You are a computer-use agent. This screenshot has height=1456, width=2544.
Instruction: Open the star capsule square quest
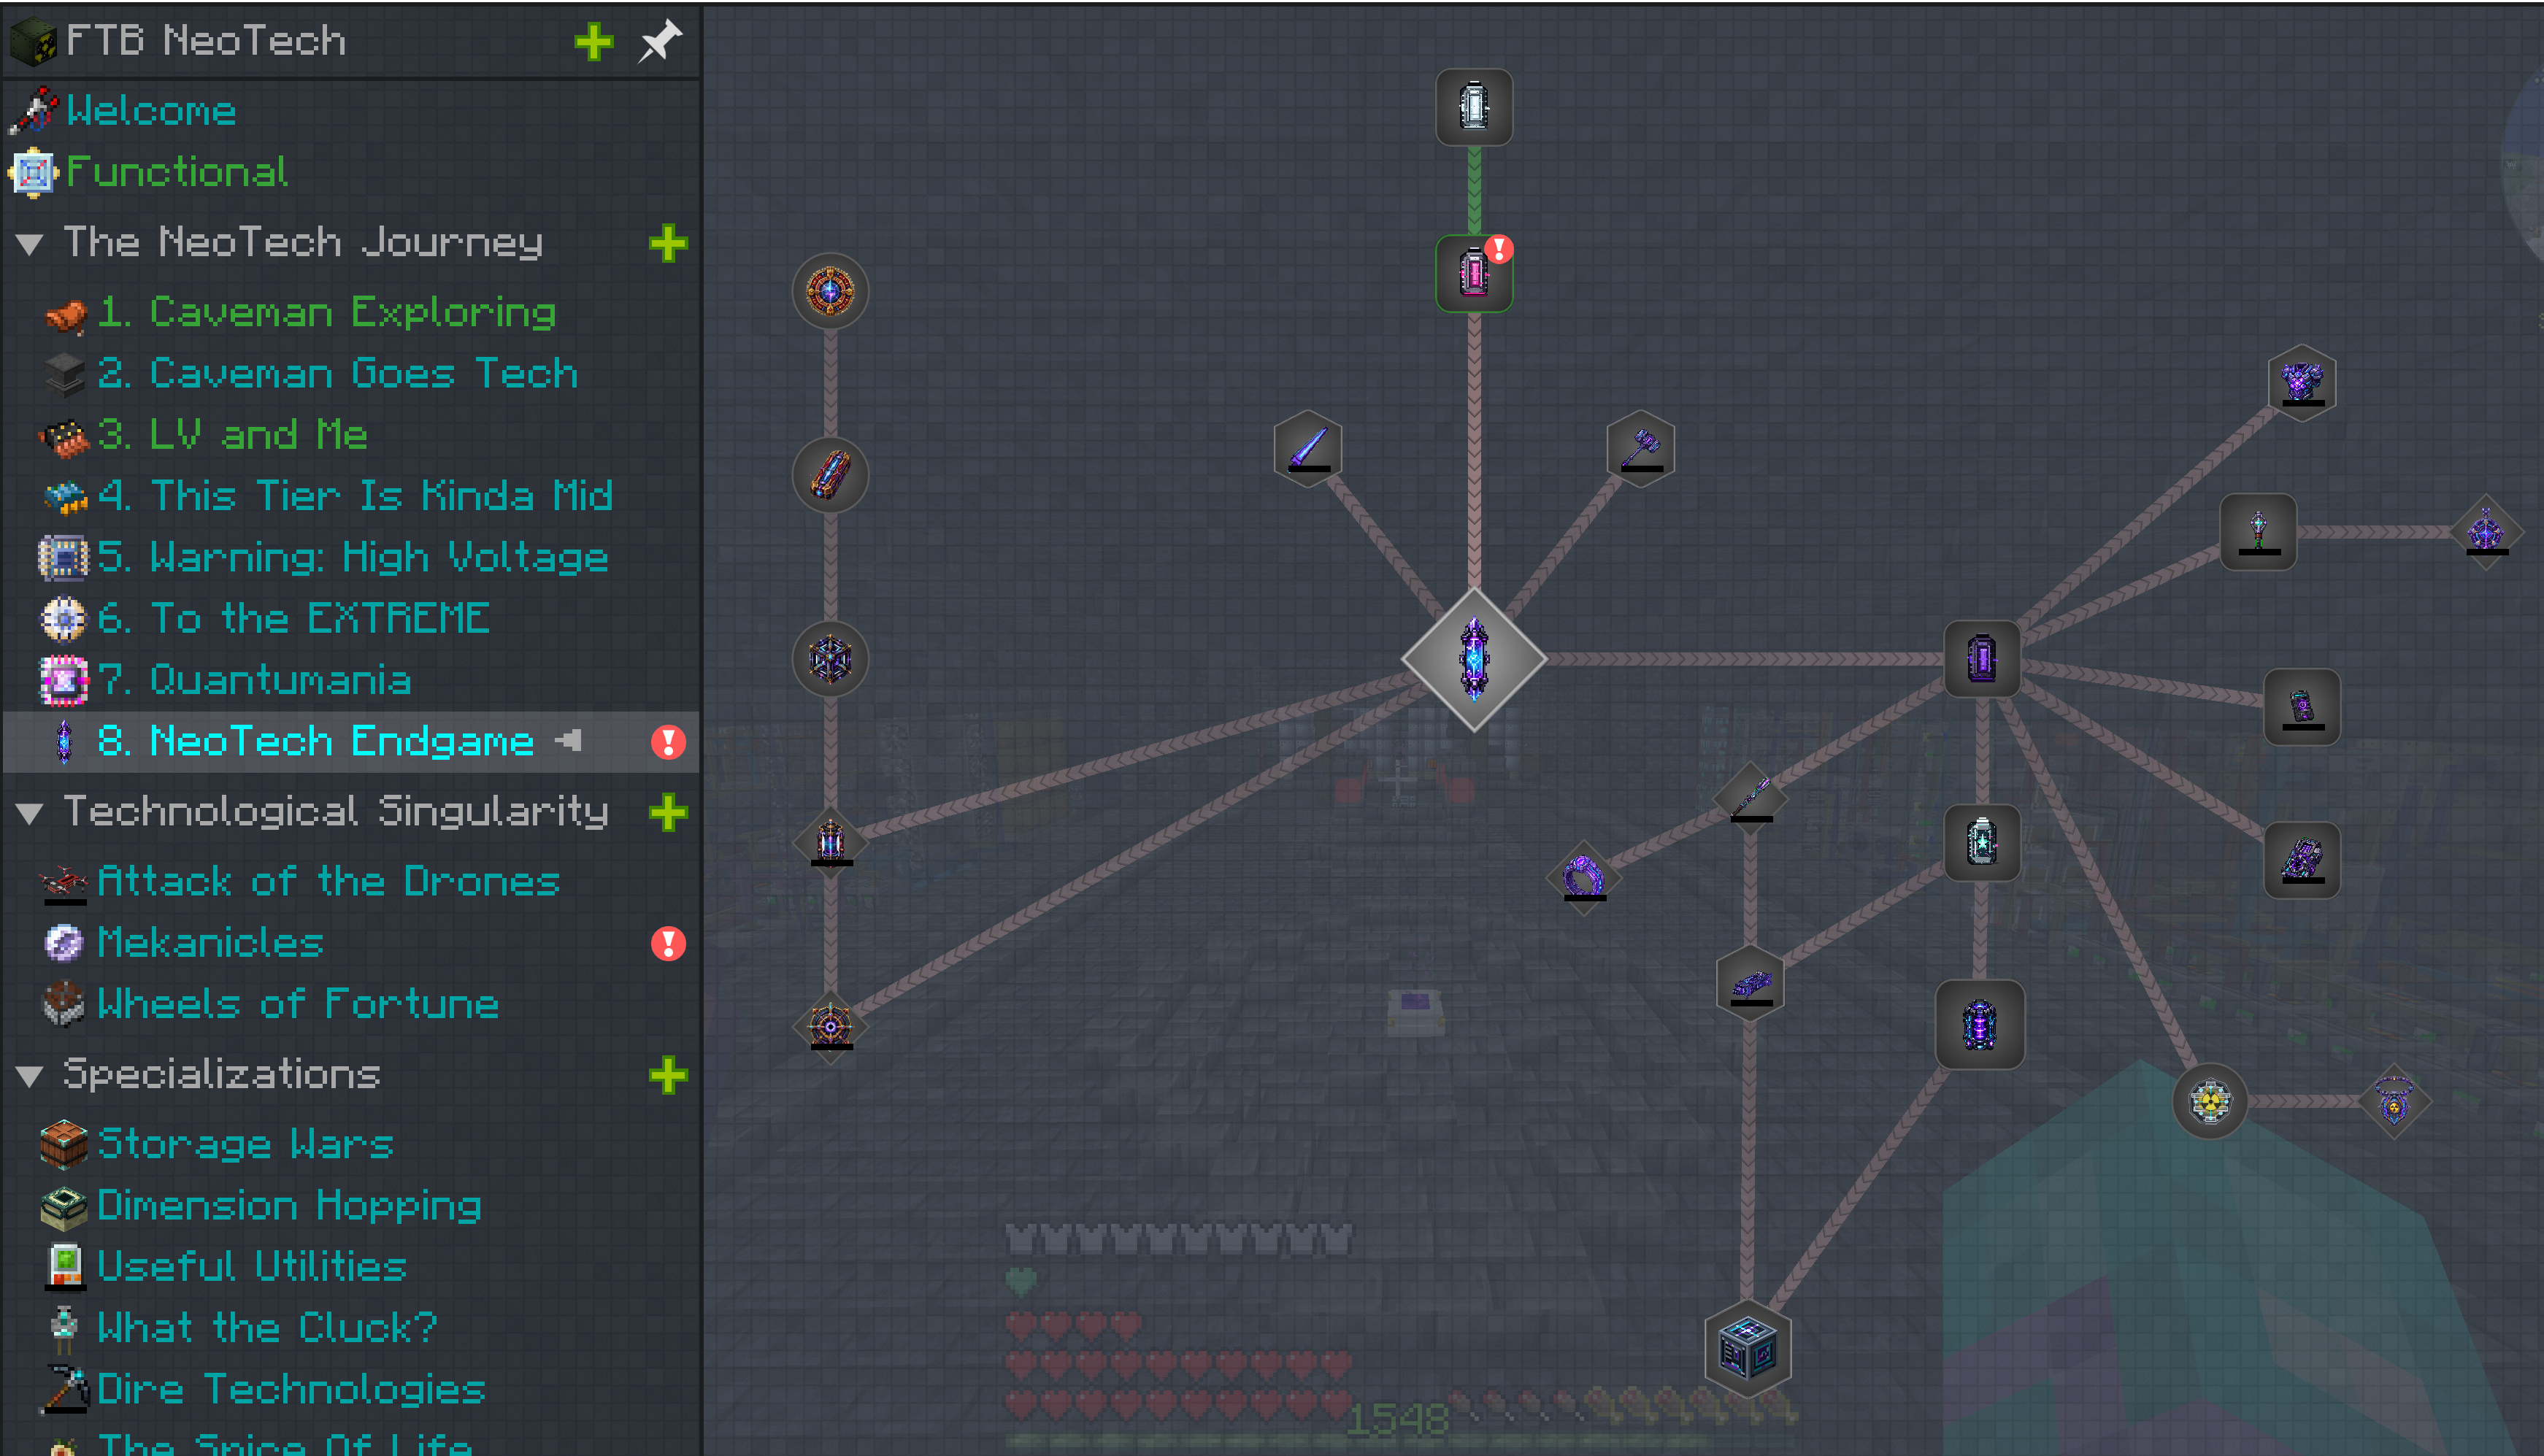(x=1982, y=842)
